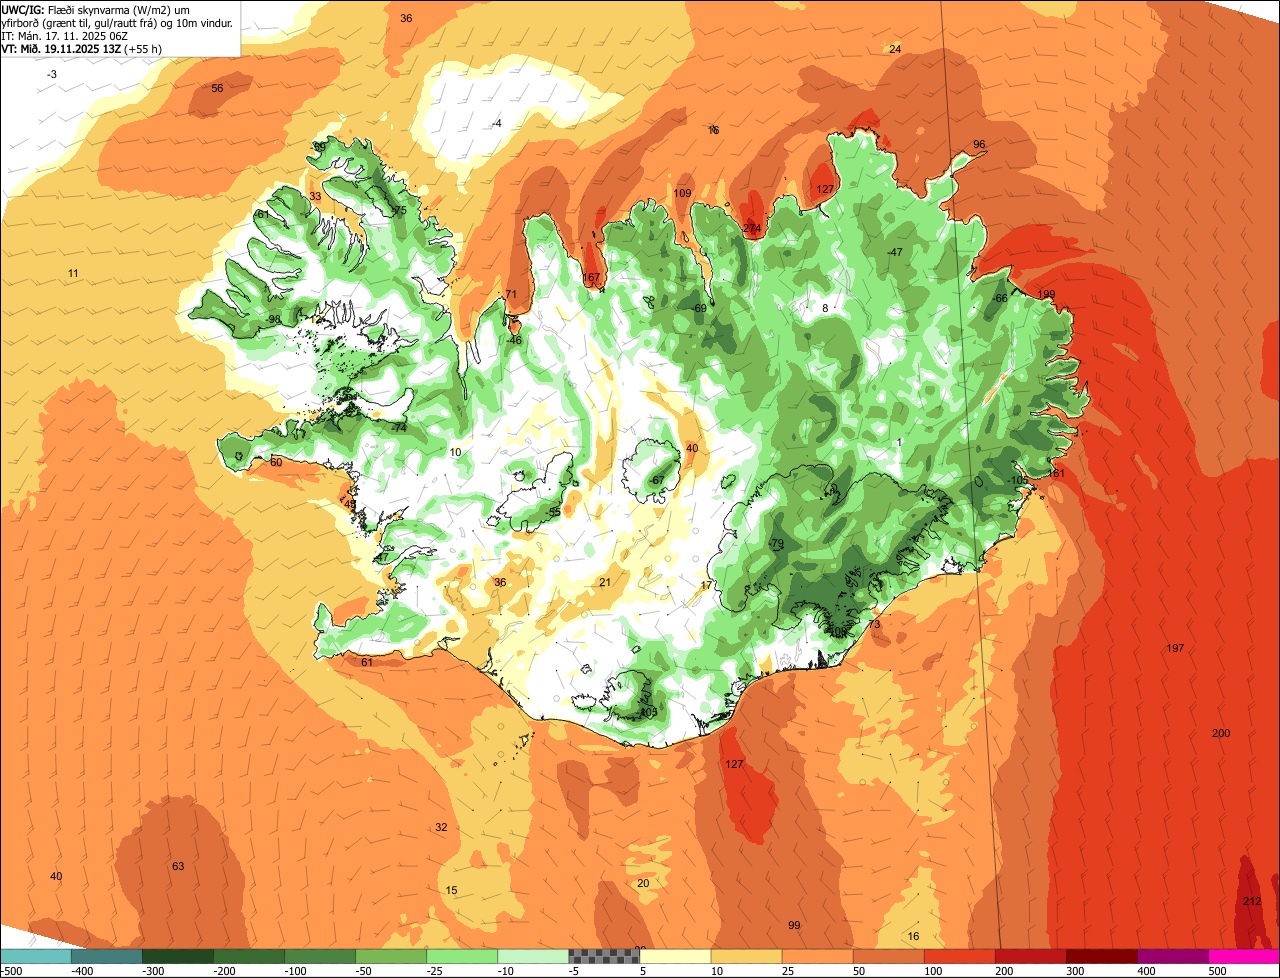Viewport: 1280px width, 978px height.
Task: Click the 67 value on the map
Action: click(658, 480)
